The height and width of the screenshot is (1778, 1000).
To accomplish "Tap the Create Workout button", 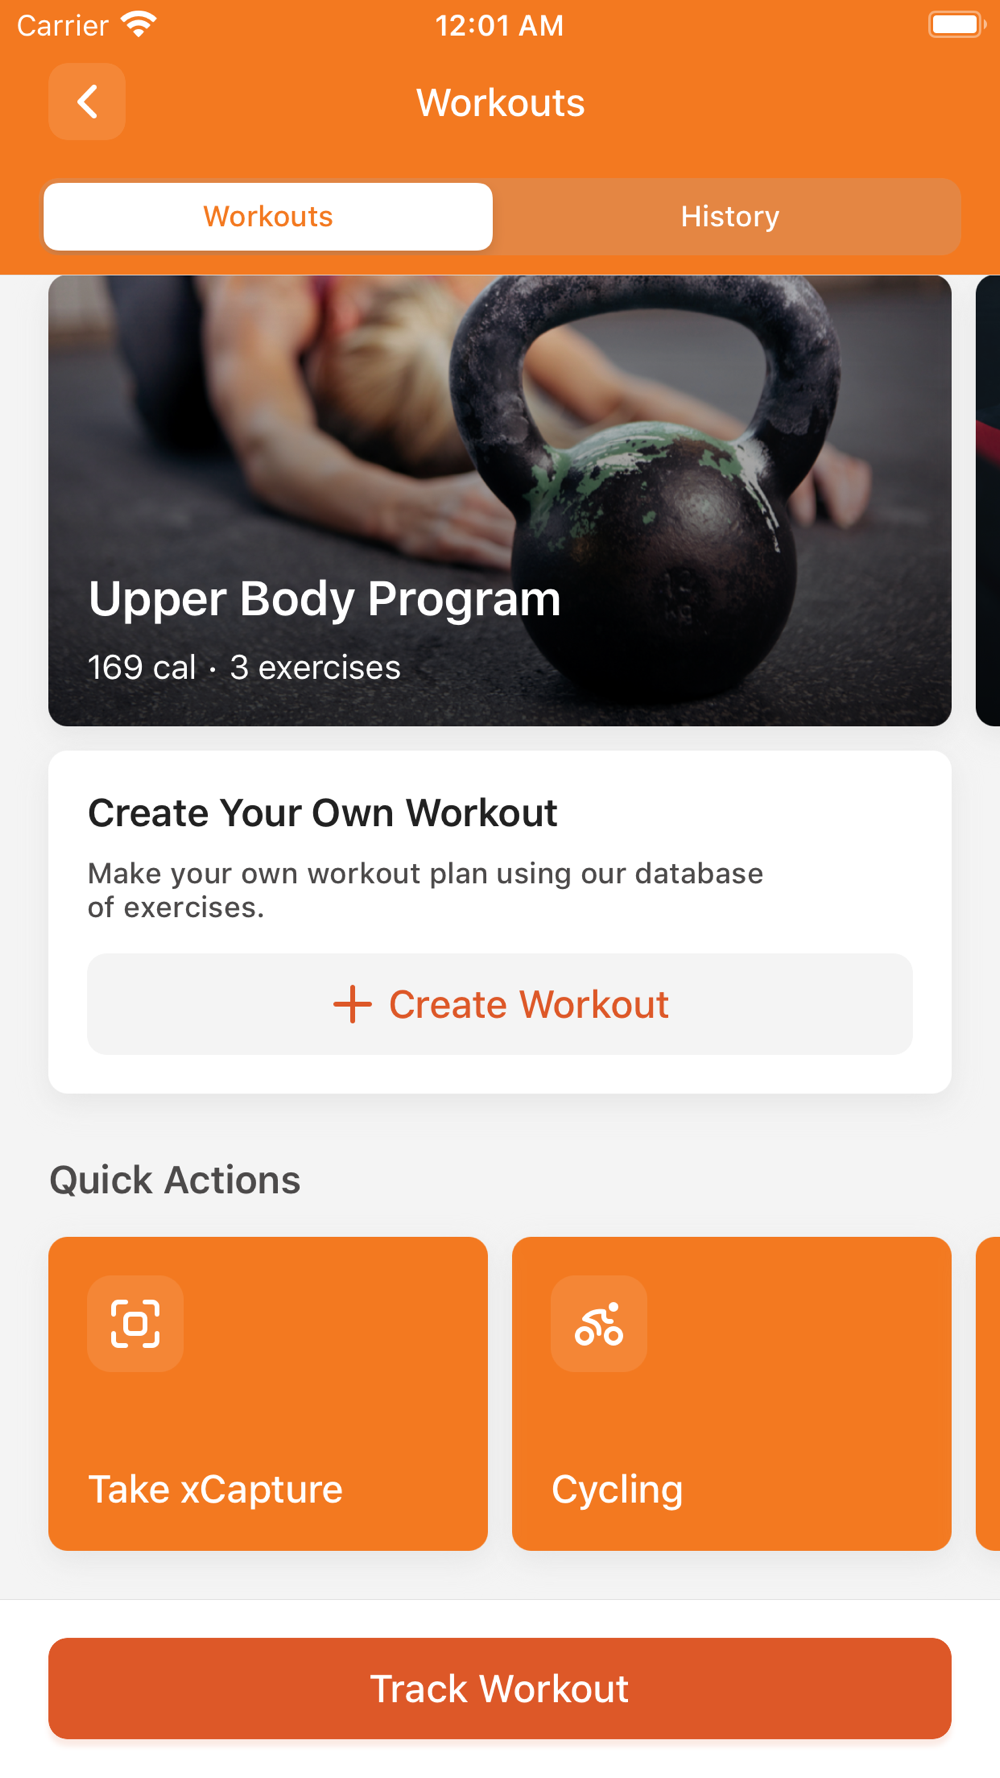I will (500, 1004).
